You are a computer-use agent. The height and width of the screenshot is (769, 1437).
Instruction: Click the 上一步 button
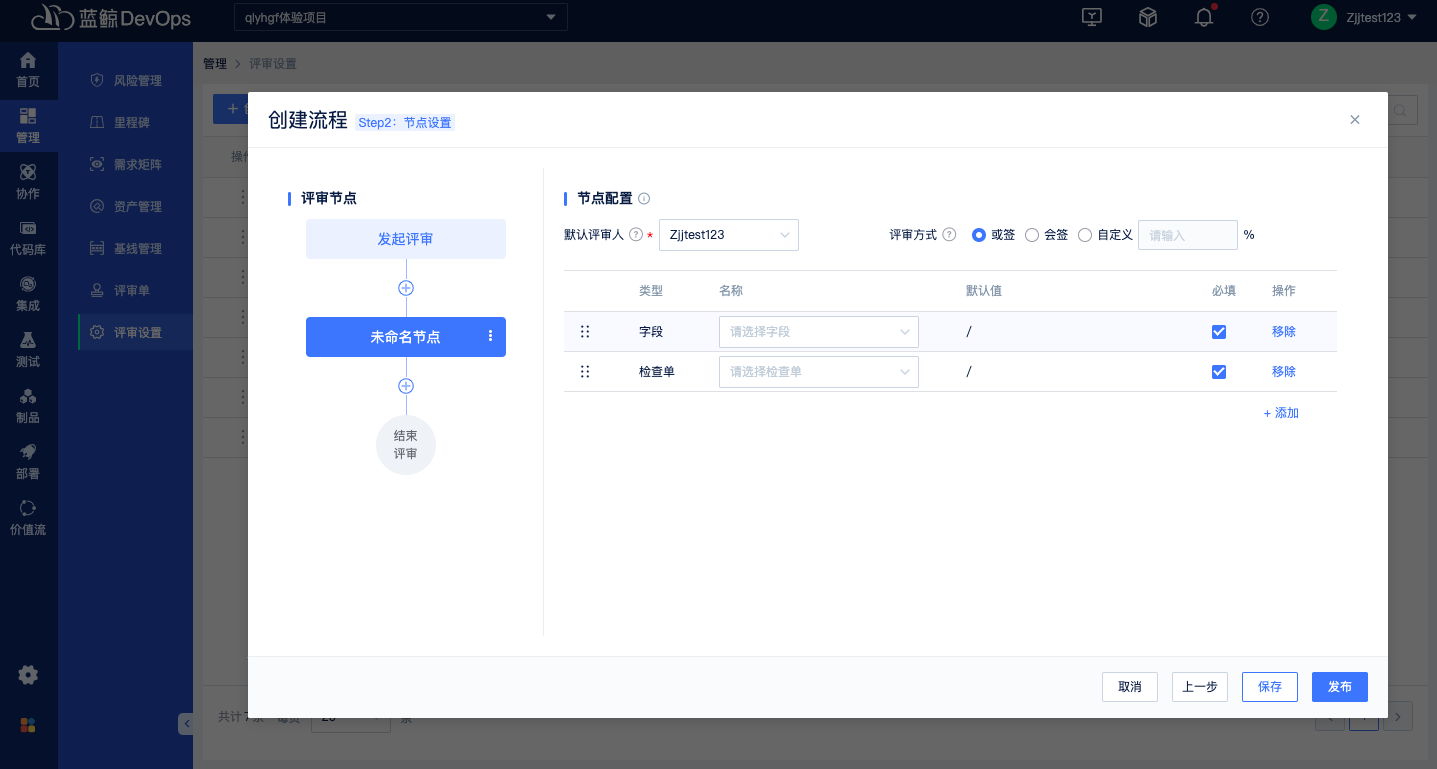coord(1200,687)
